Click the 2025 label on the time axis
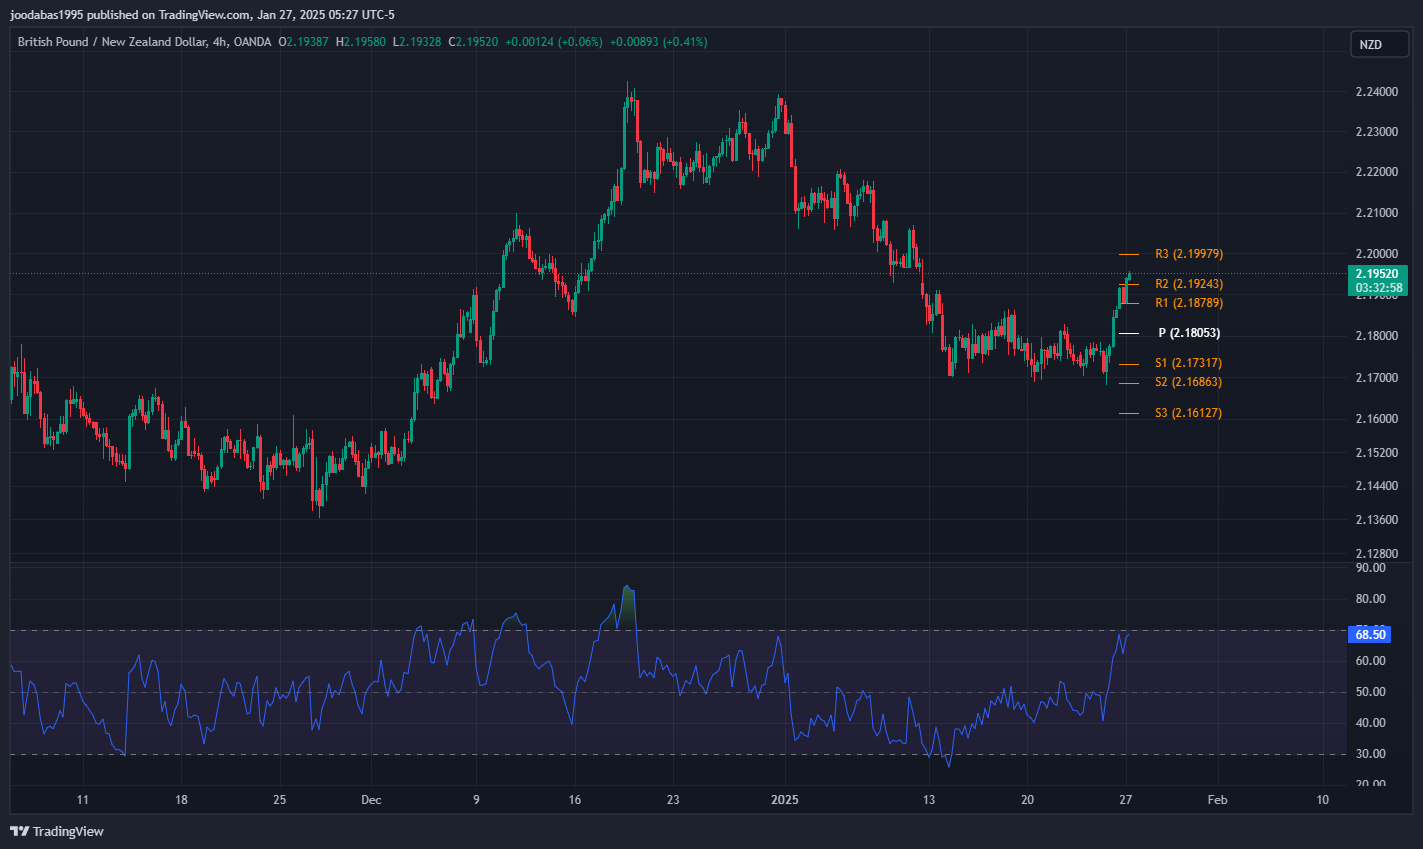Screen dimensions: 1423x849 pos(785,800)
